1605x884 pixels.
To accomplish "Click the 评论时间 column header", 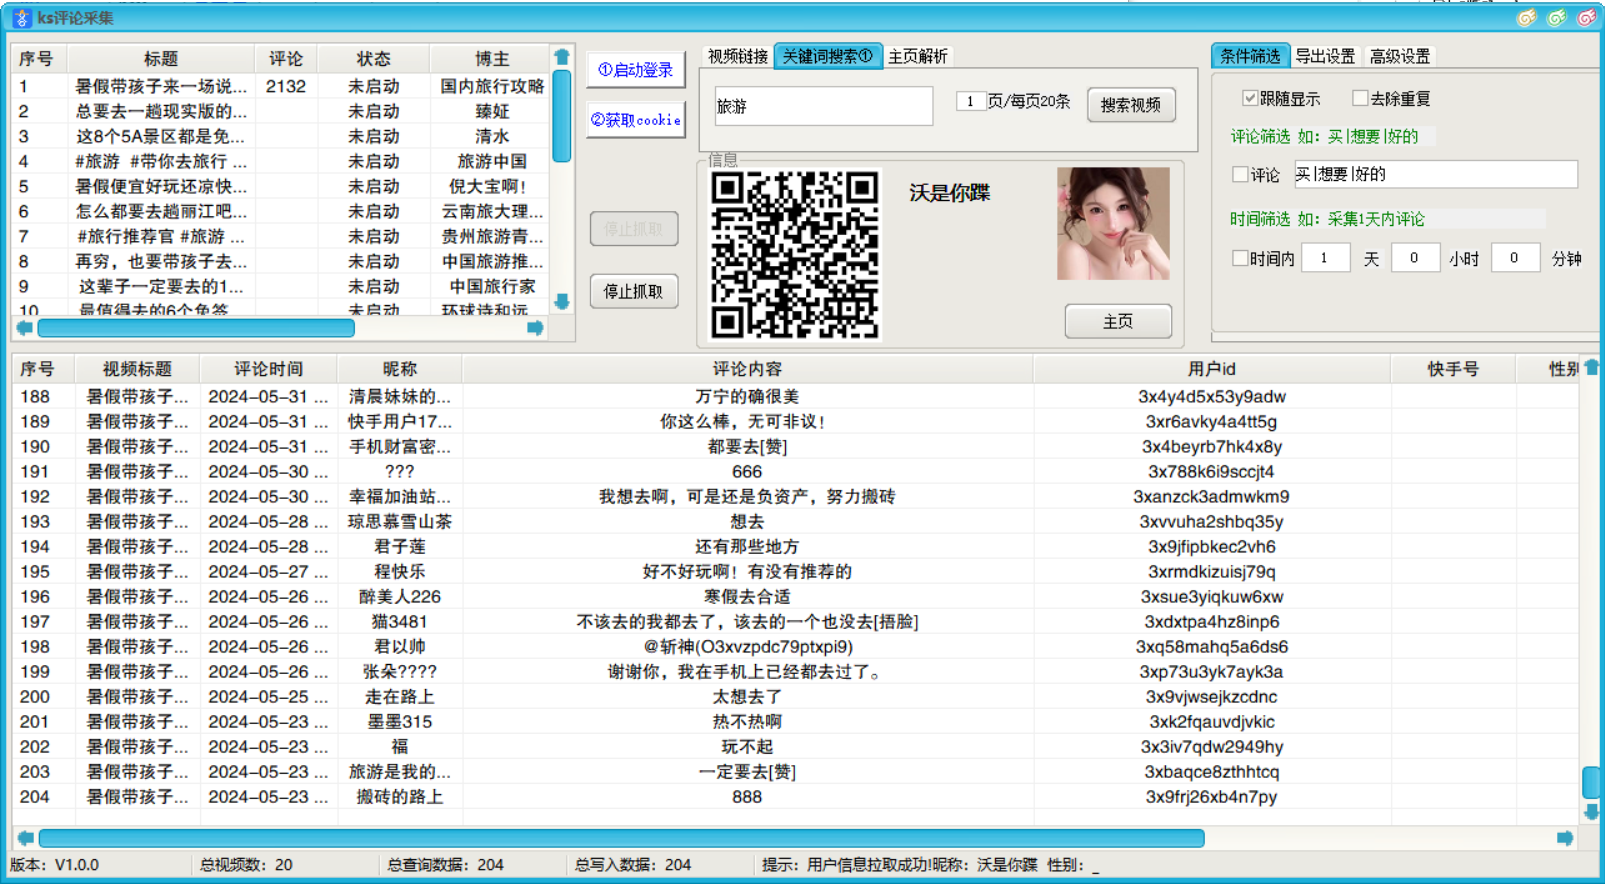I will [x=268, y=369].
